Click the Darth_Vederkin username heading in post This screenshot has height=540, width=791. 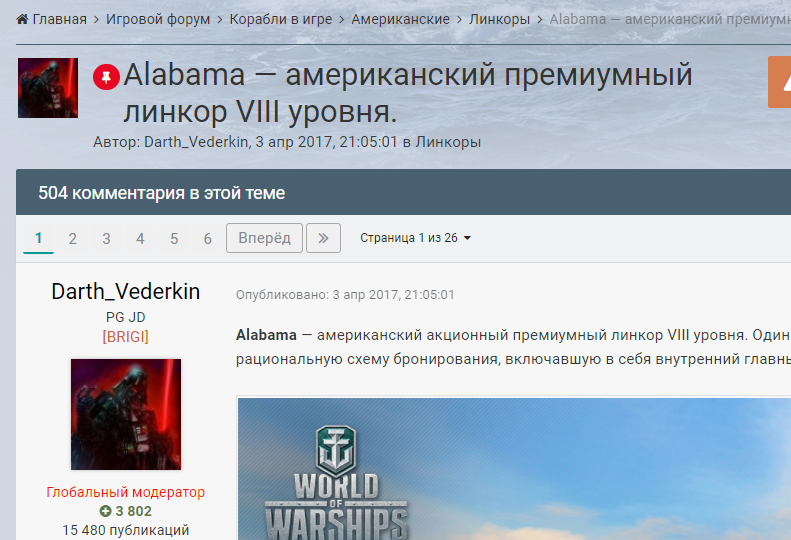pyautogui.click(x=125, y=291)
